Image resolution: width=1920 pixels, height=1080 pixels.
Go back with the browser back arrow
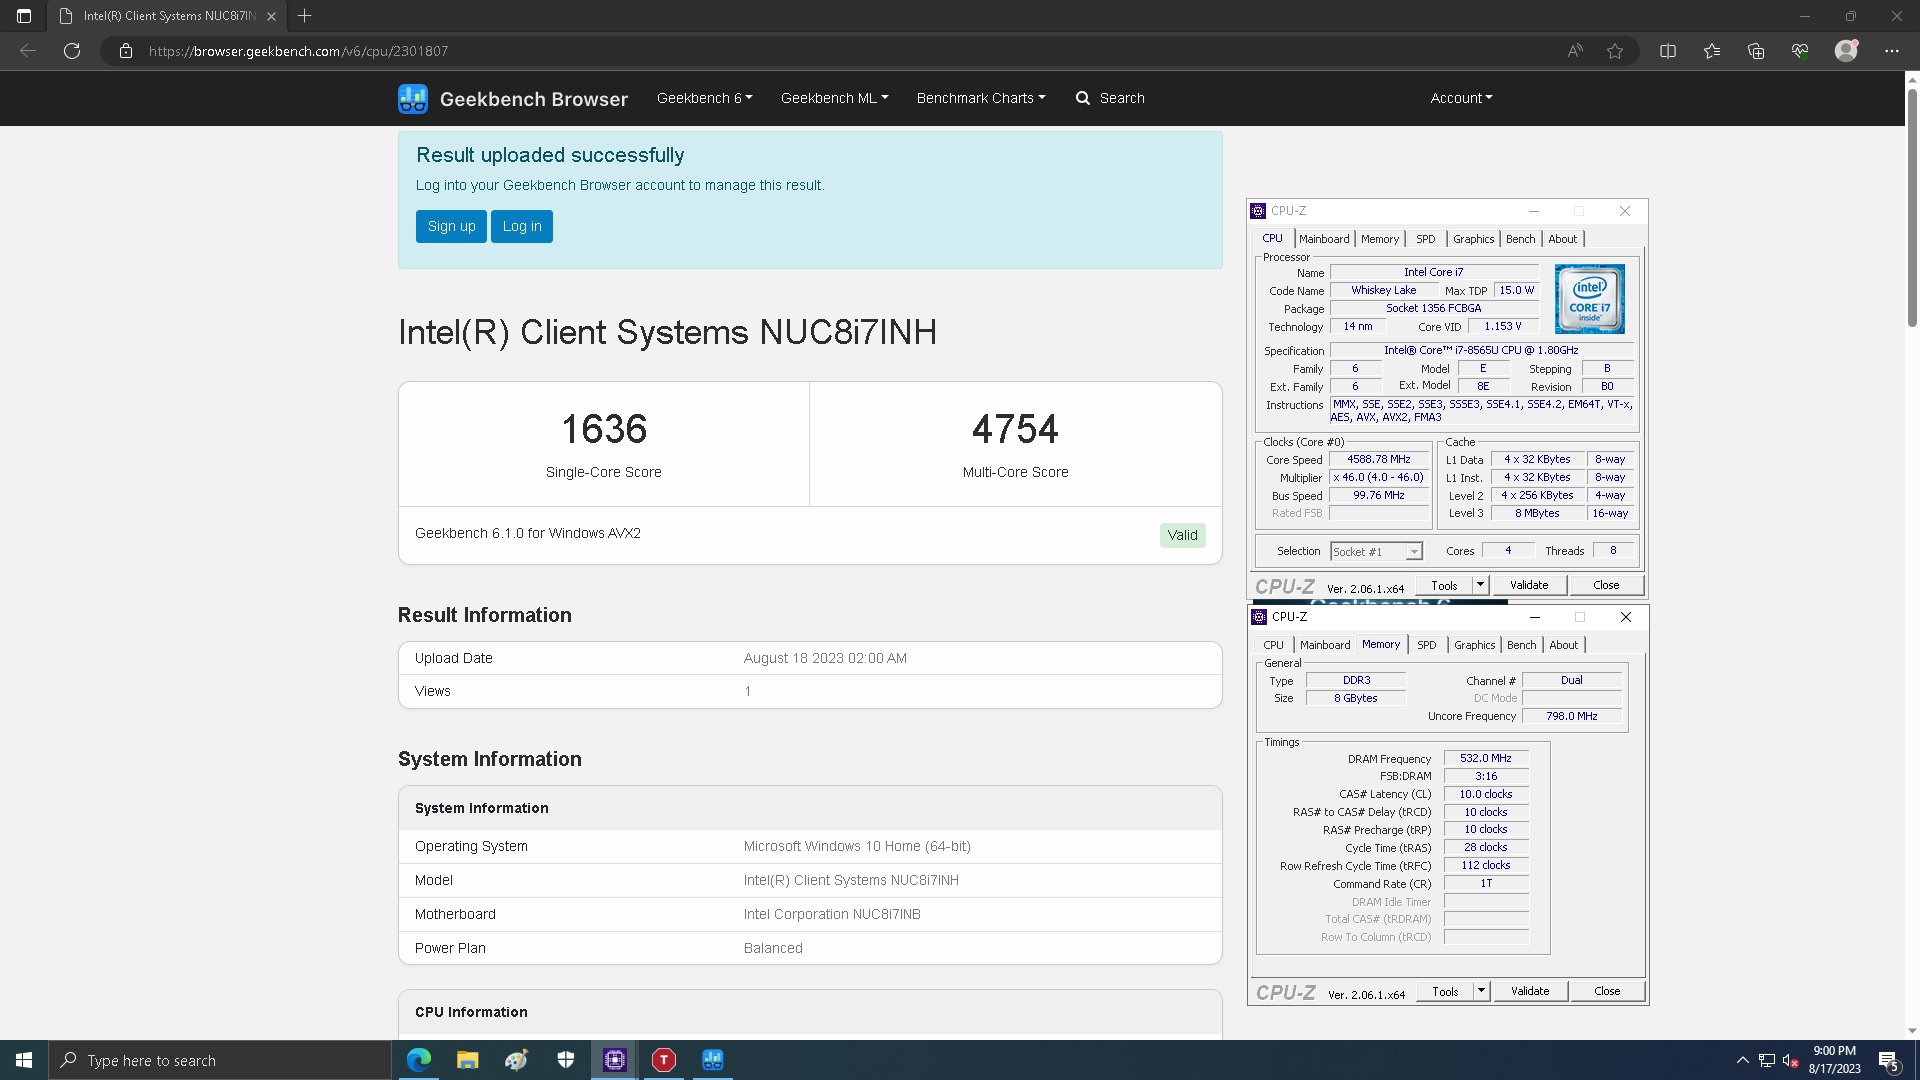point(28,51)
